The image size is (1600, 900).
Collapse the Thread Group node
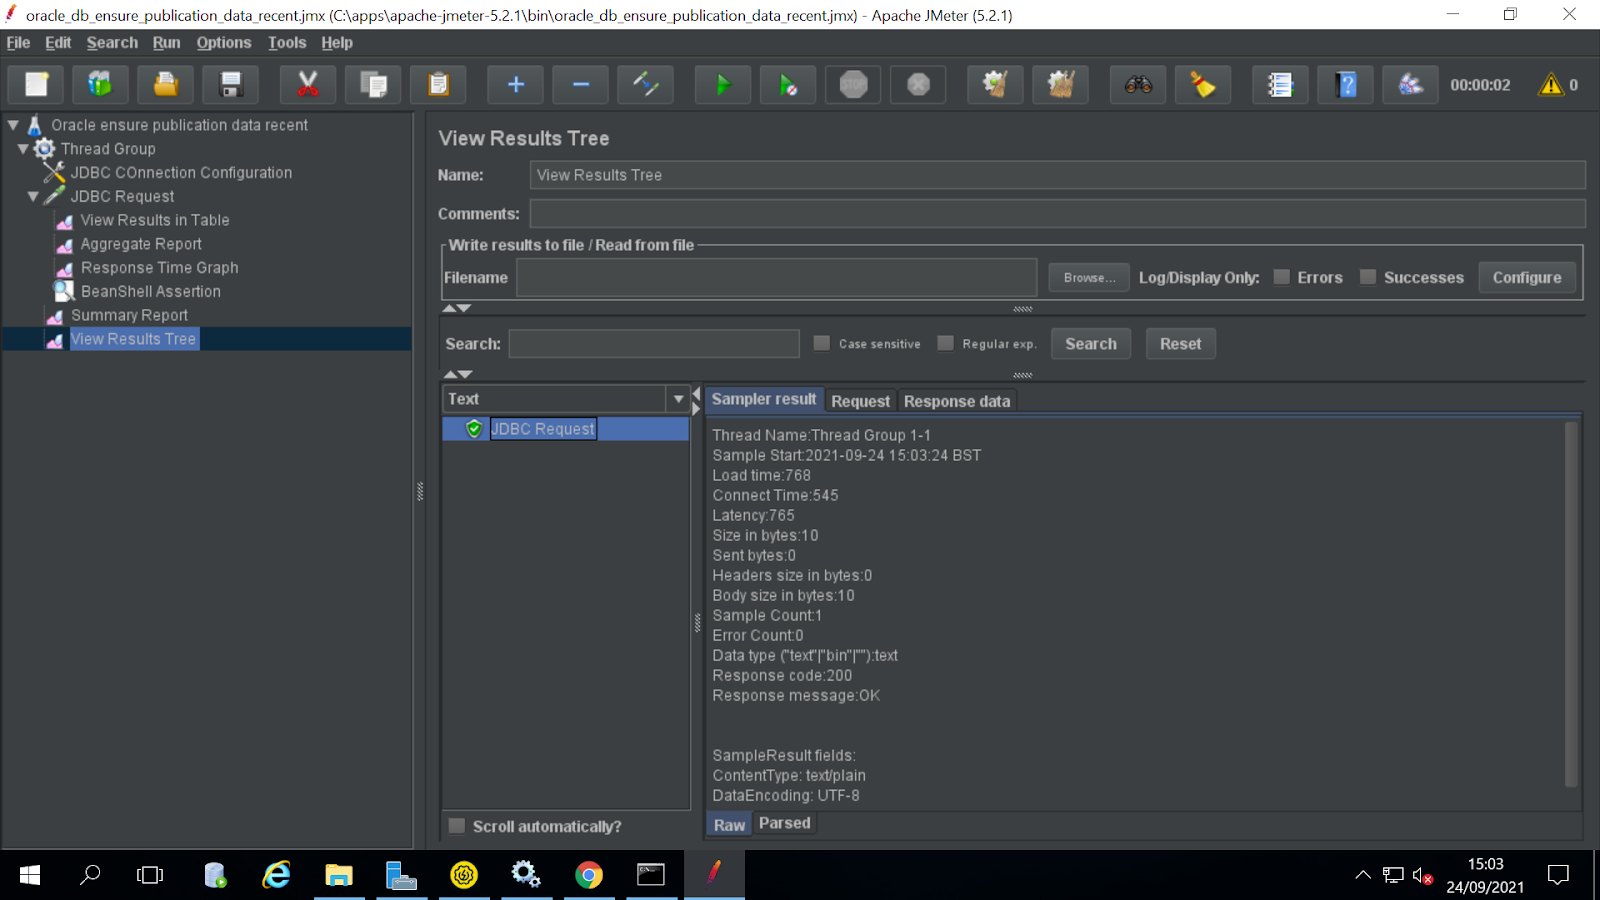point(23,149)
